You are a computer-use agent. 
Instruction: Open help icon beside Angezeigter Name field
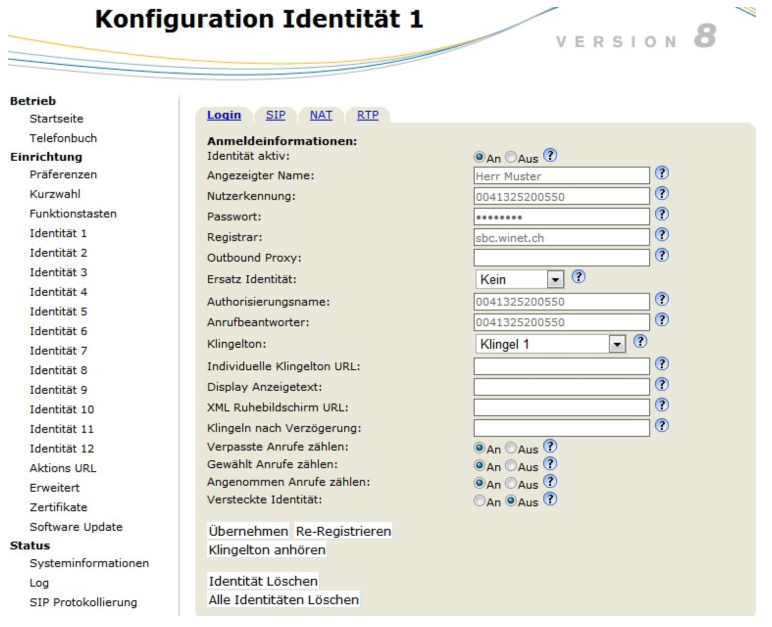pyautogui.click(x=662, y=173)
